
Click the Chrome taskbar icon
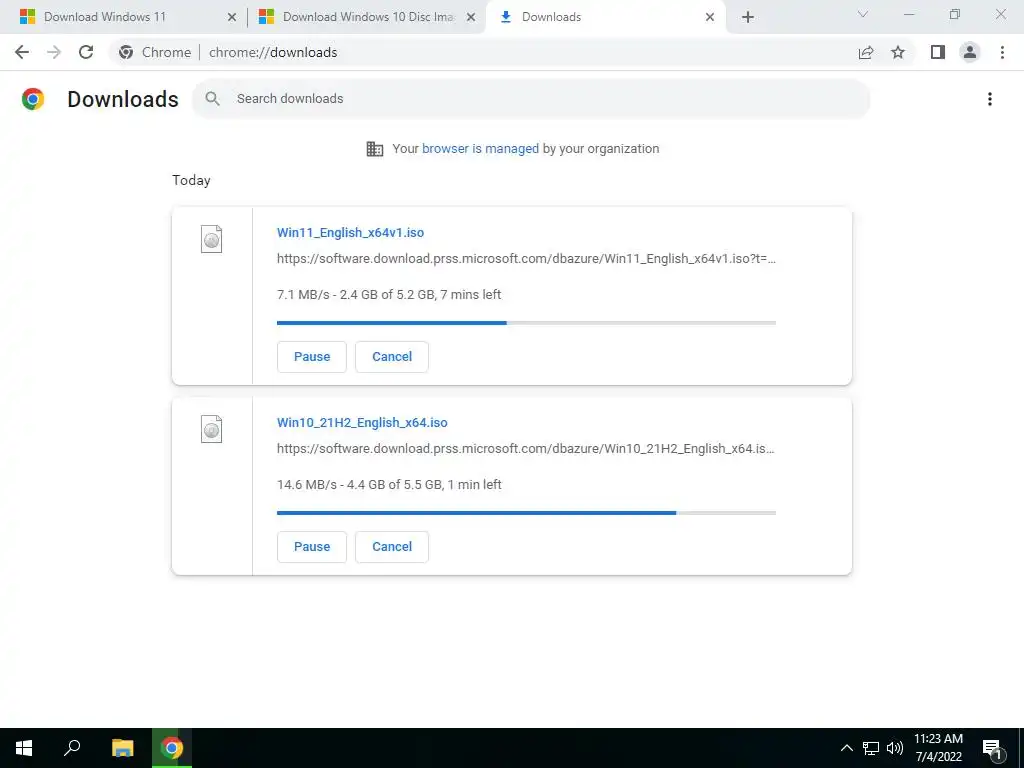(172, 748)
